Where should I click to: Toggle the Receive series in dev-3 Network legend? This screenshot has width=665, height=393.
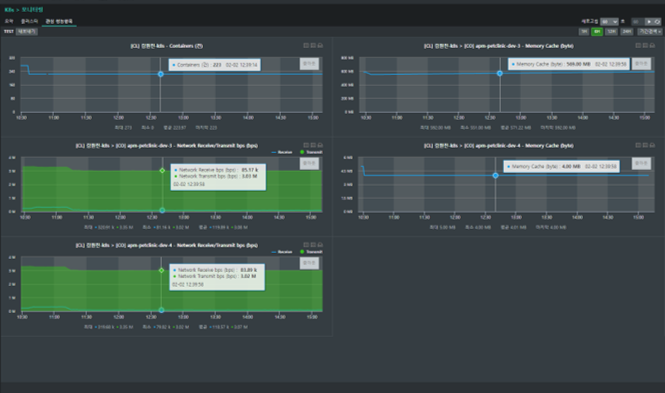(282, 152)
